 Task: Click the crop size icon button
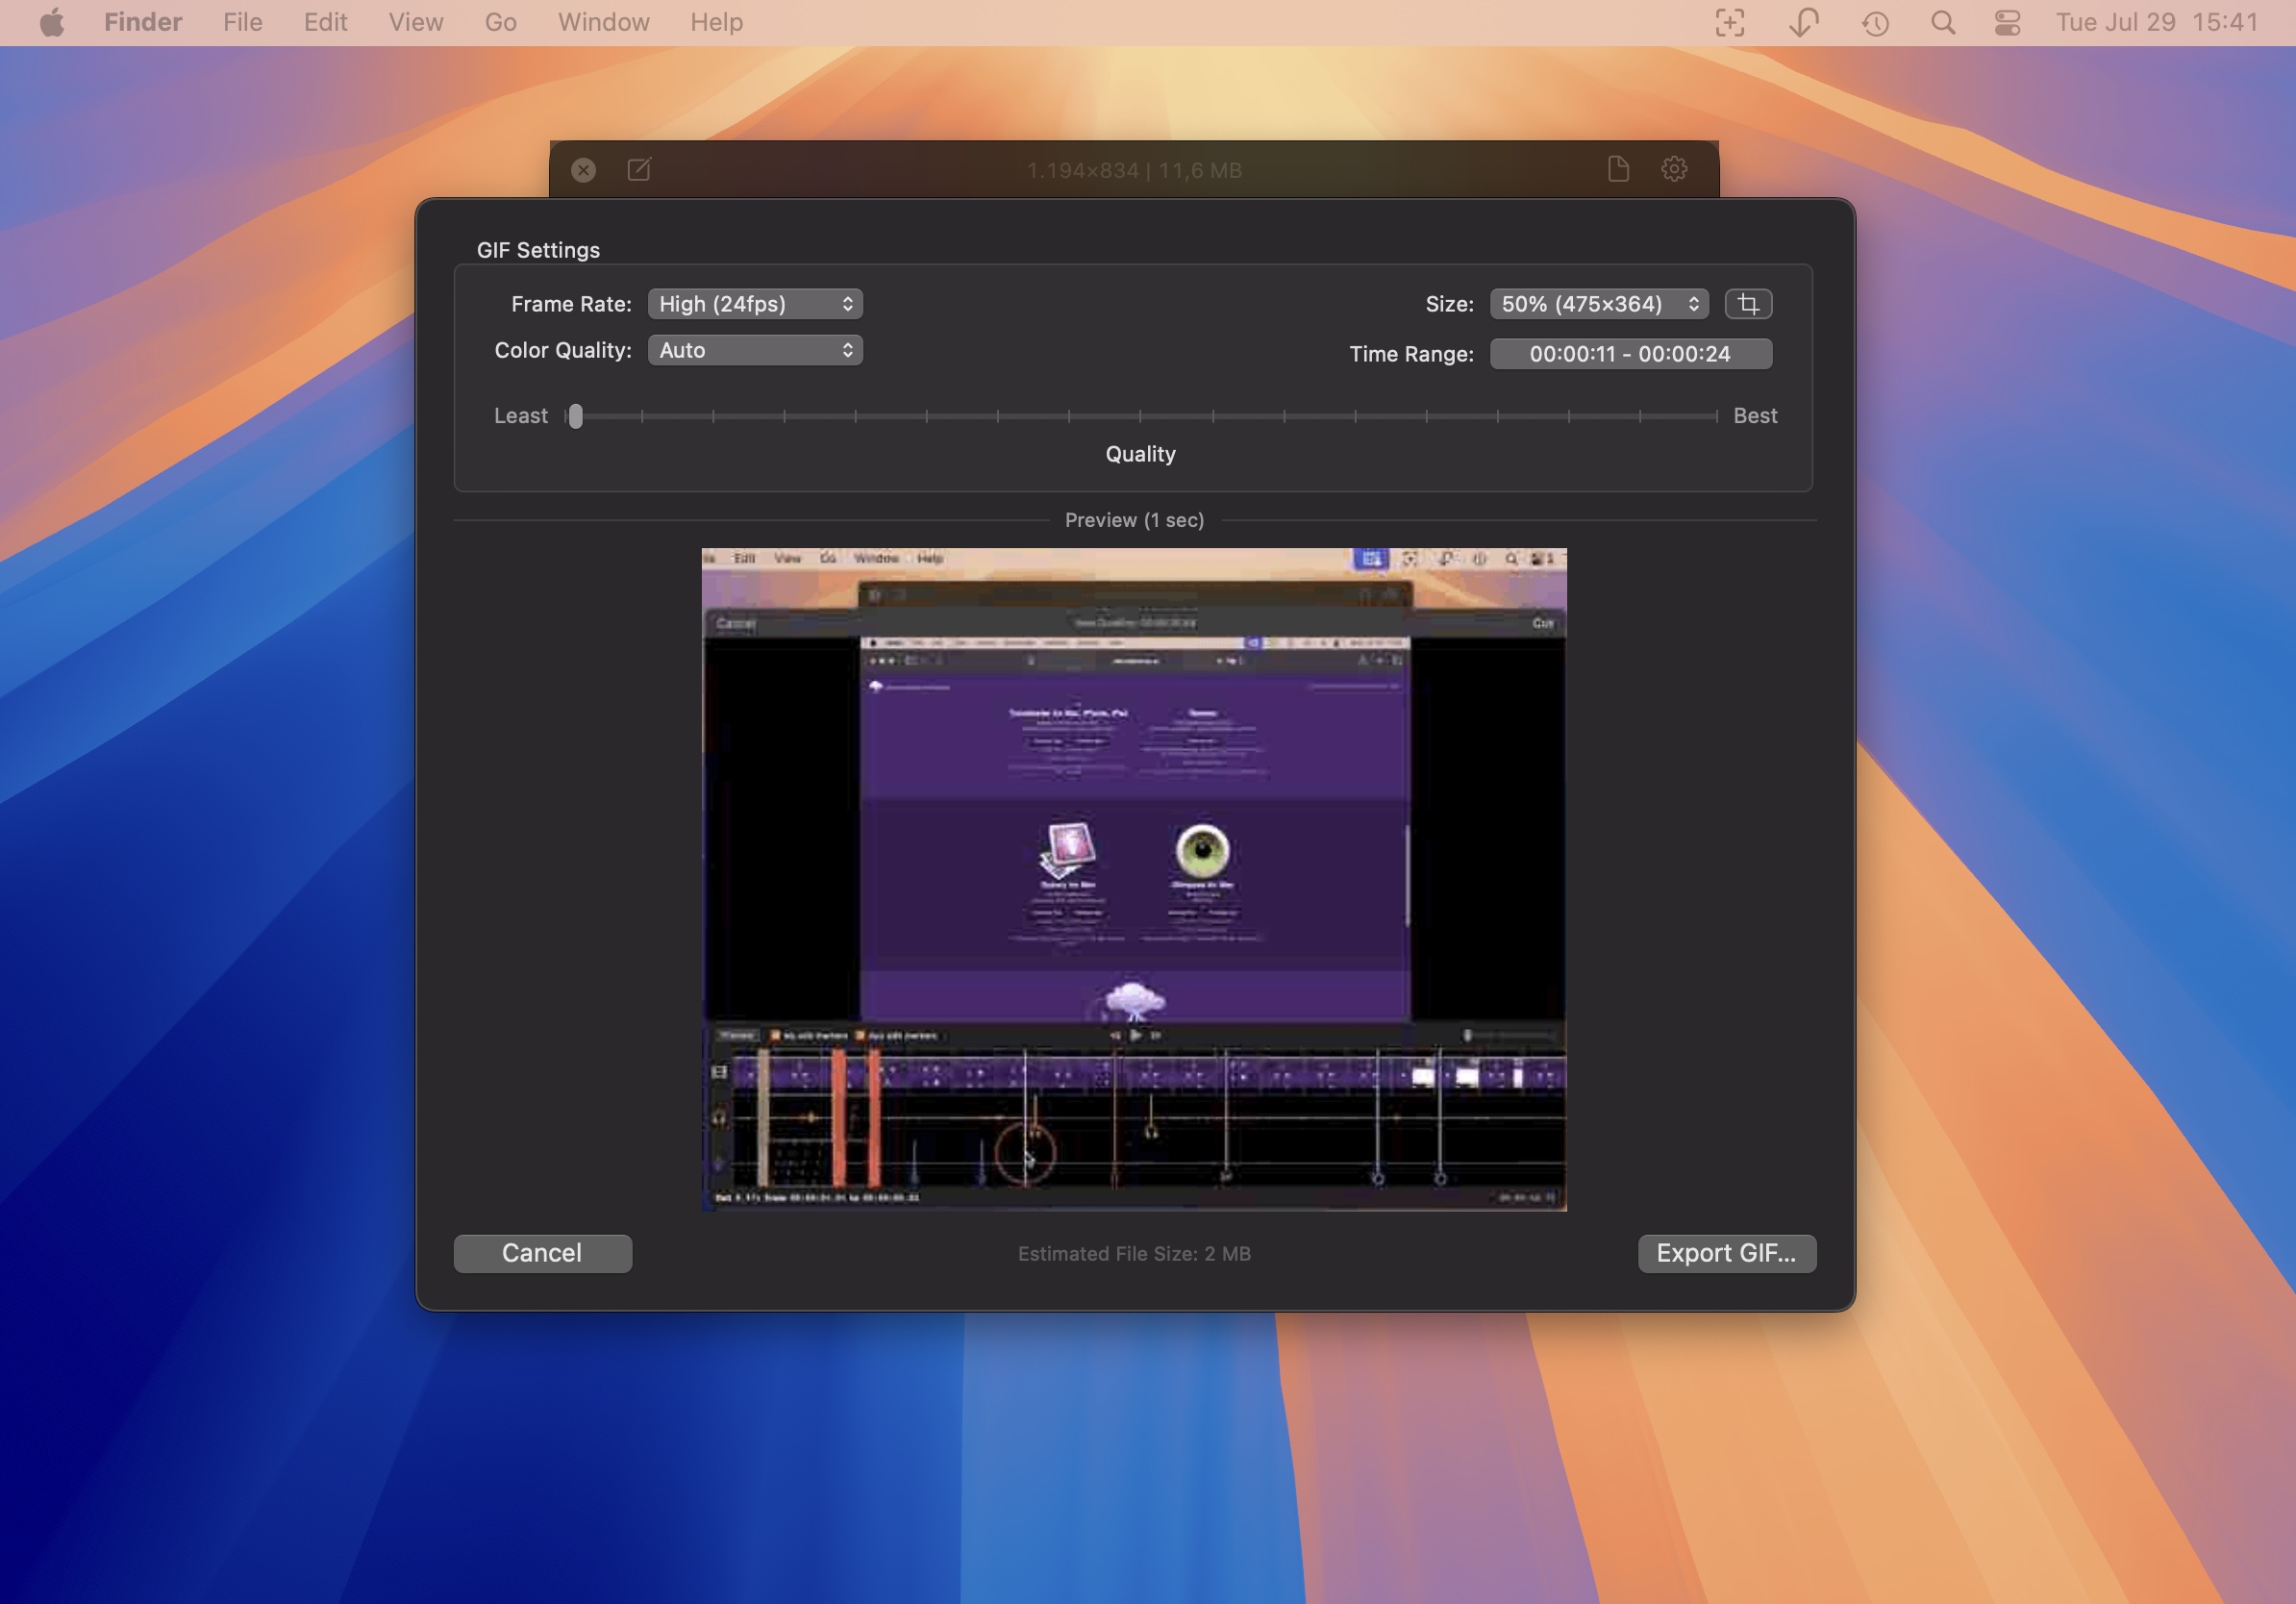coord(1747,304)
